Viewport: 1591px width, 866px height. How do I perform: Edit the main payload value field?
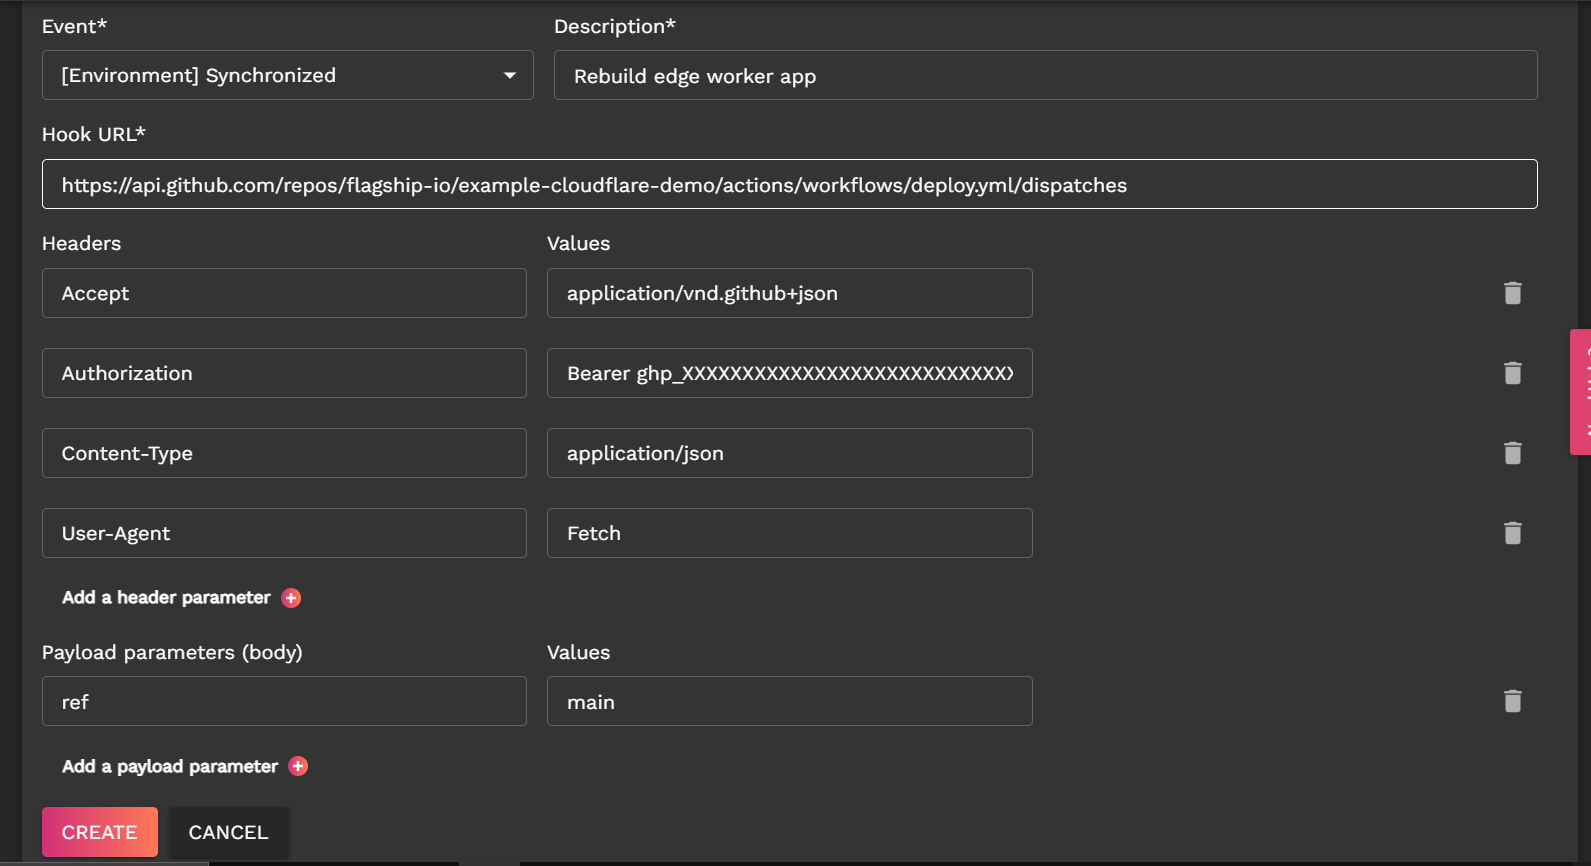click(789, 701)
